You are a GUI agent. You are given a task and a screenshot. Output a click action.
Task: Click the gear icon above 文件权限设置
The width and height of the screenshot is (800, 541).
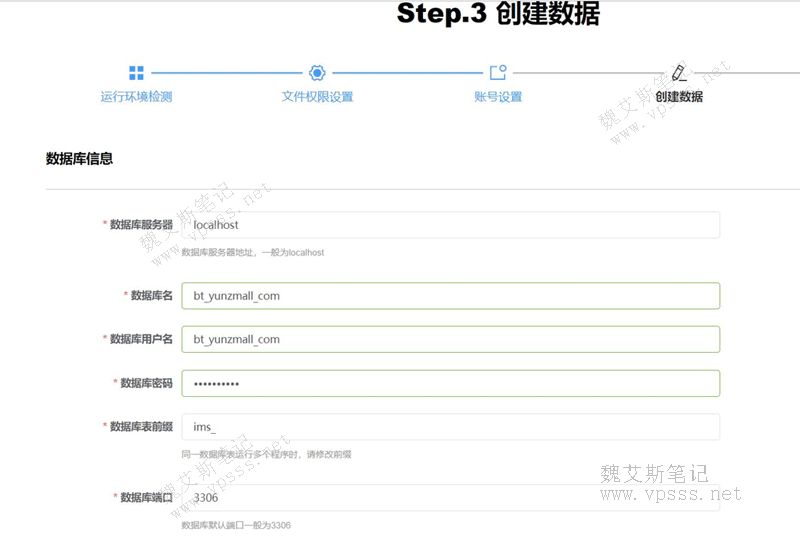click(317, 73)
